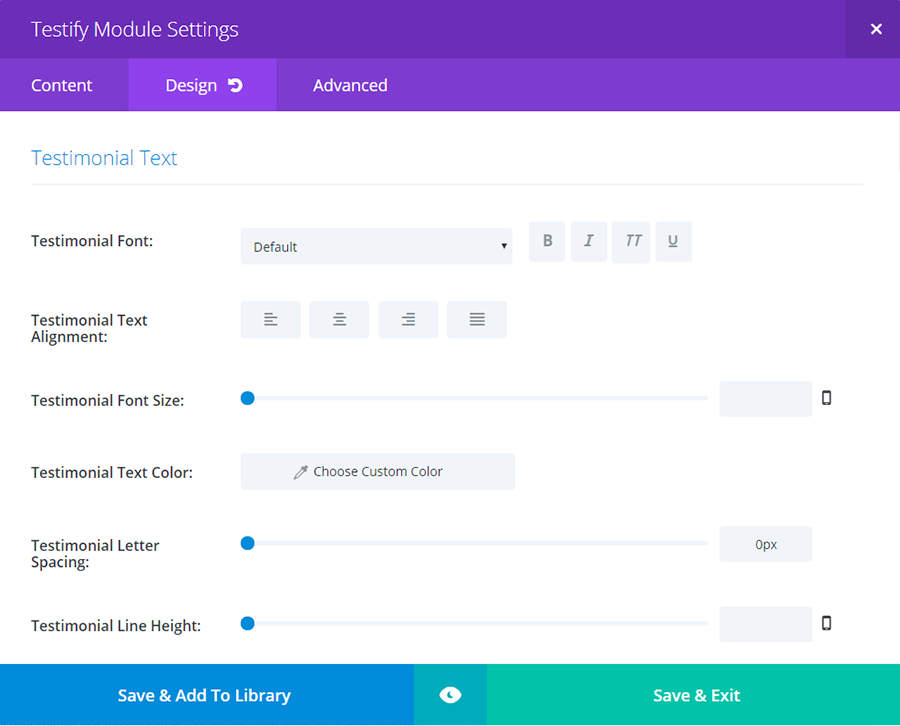900x726 pixels.
Task: Switch to the Content tab
Action: 62,86
